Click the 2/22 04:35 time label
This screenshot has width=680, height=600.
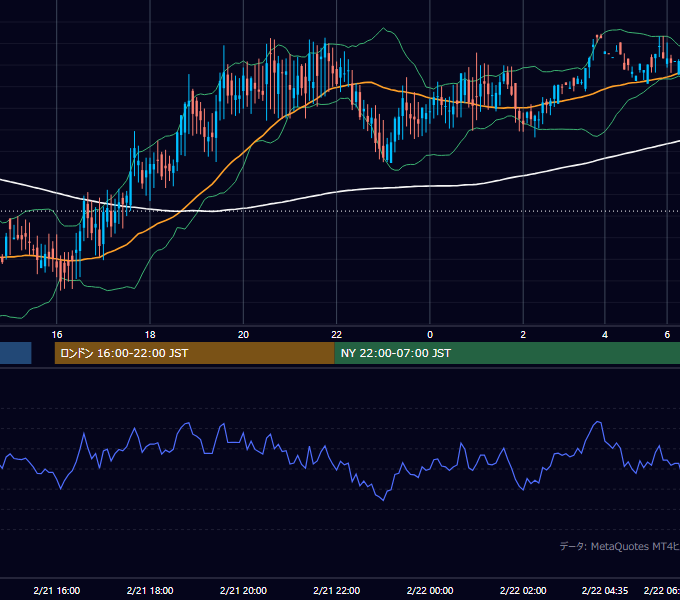pos(605,590)
